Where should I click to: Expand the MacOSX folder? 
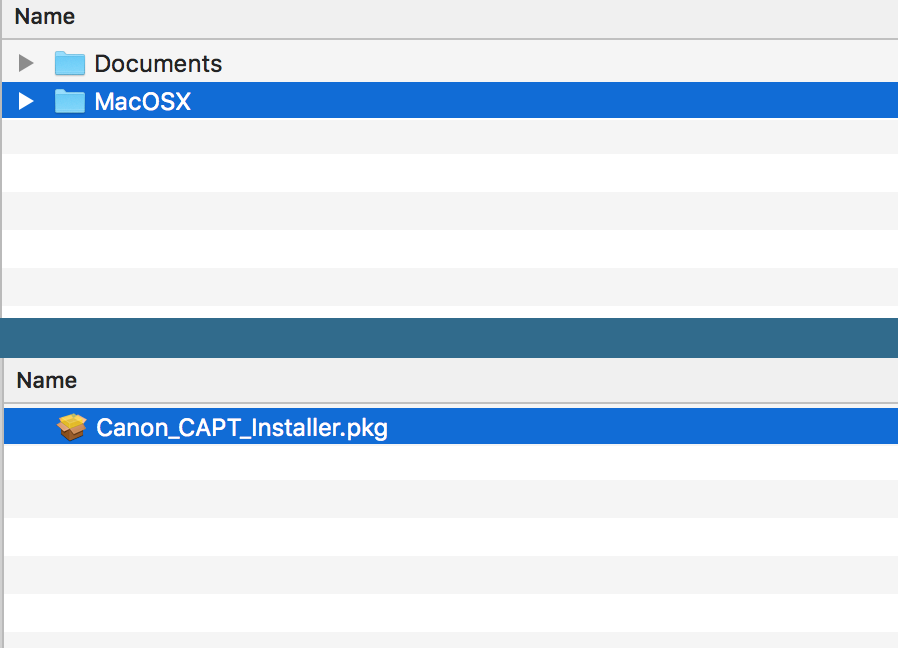click(25, 100)
